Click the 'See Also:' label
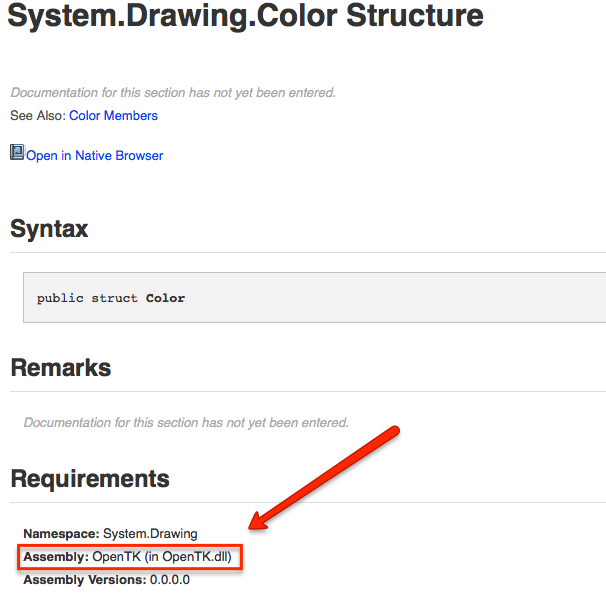Screen dimensions: 606x600 pyautogui.click(x=38, y=116)
